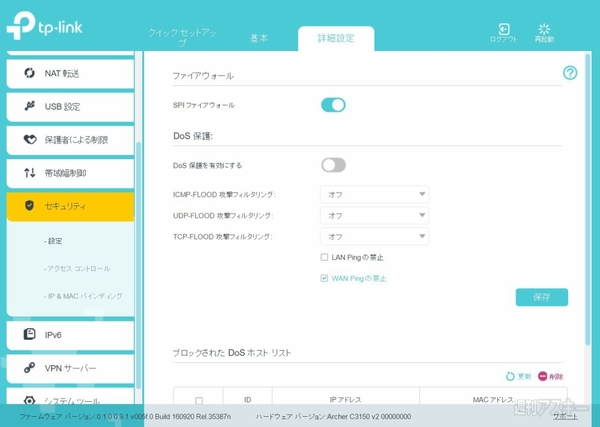Tick the select-all checkbox in table header
This screenshot has height=427, width=600.
[x=199, y=400]
